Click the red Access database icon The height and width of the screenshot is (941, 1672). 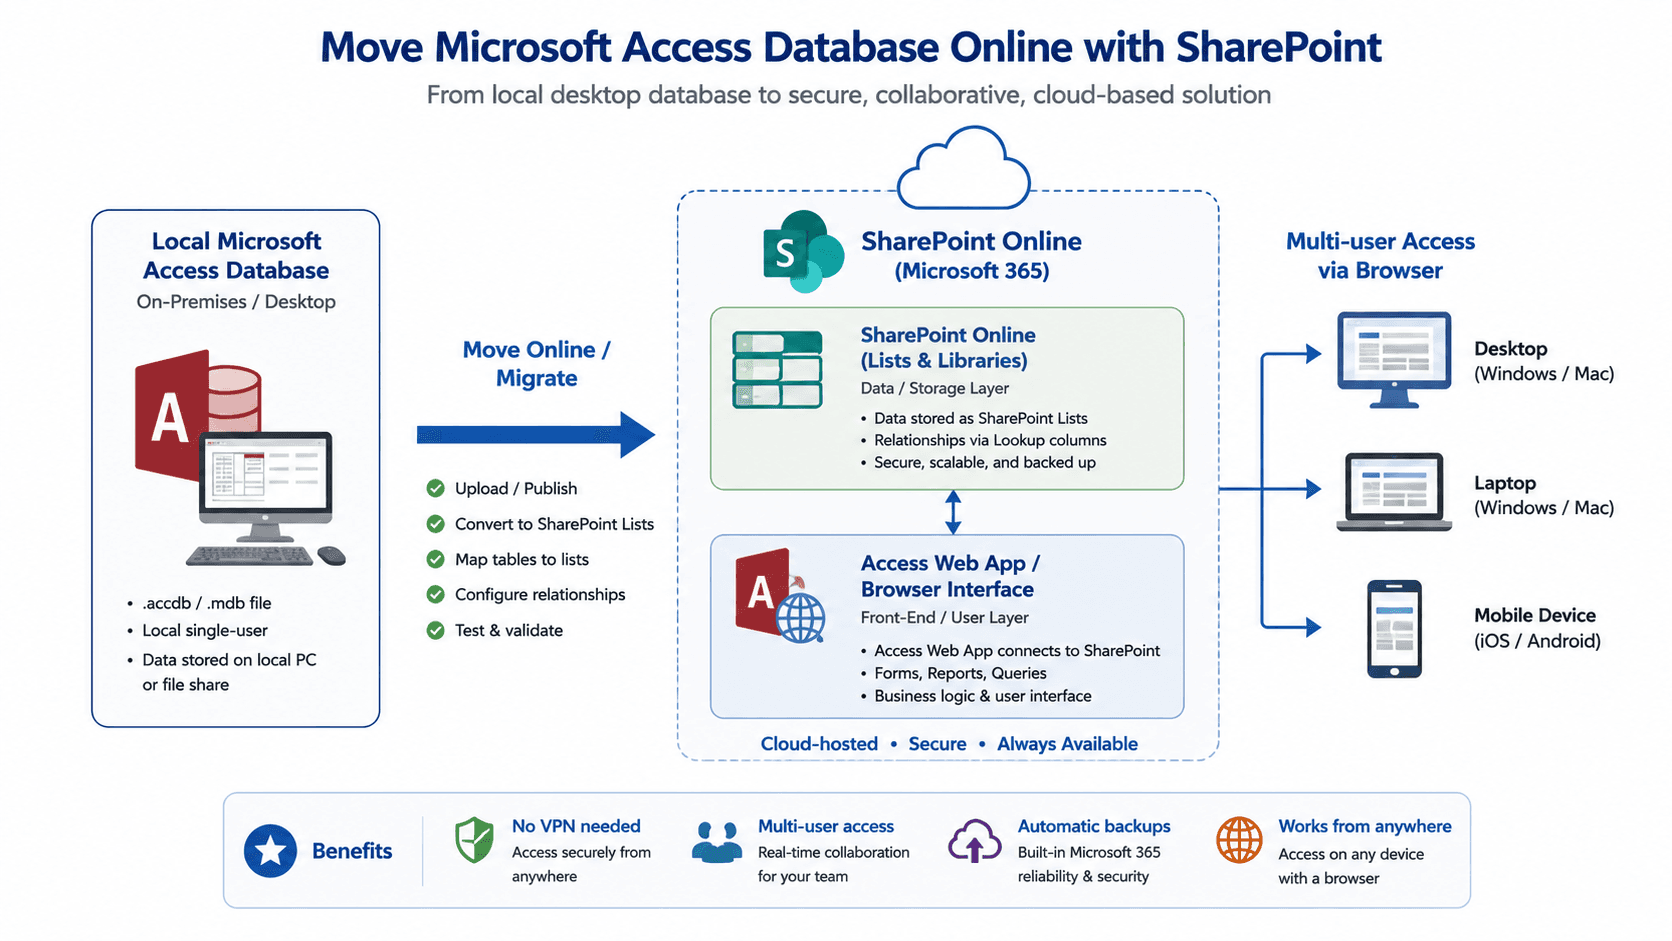click(197, 416)
